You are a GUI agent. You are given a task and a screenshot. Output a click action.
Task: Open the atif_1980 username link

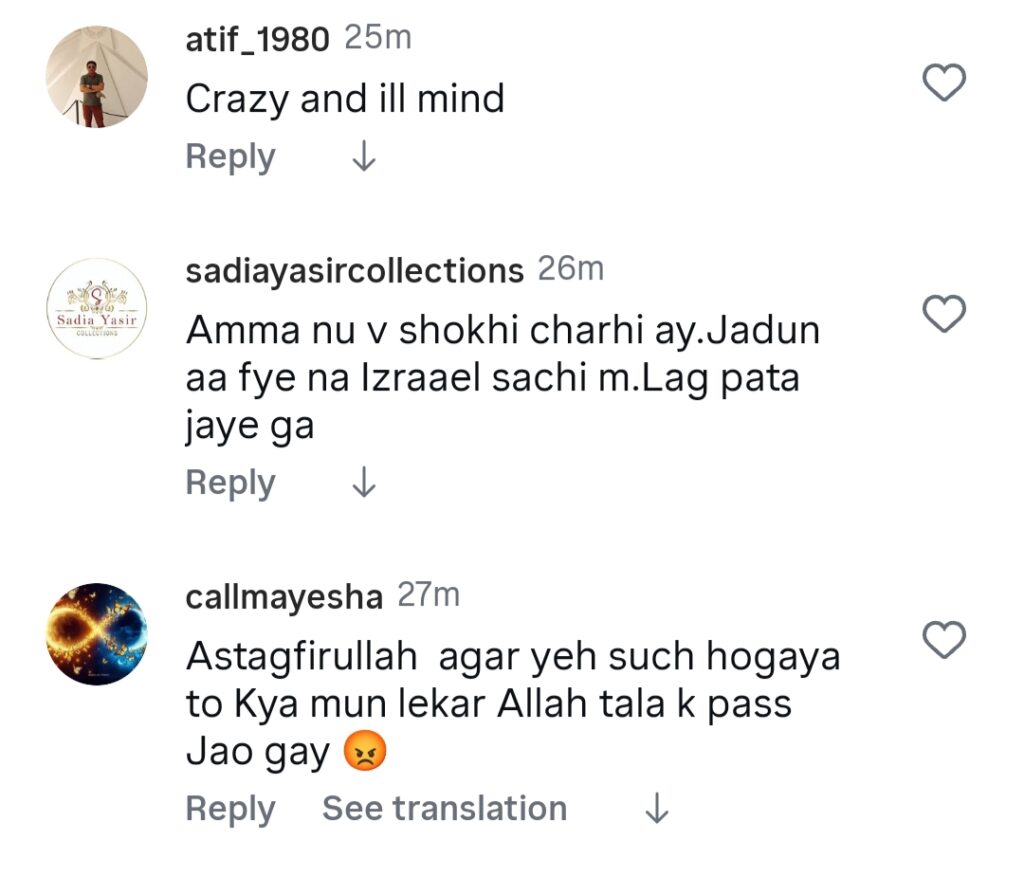click(257, 40)
